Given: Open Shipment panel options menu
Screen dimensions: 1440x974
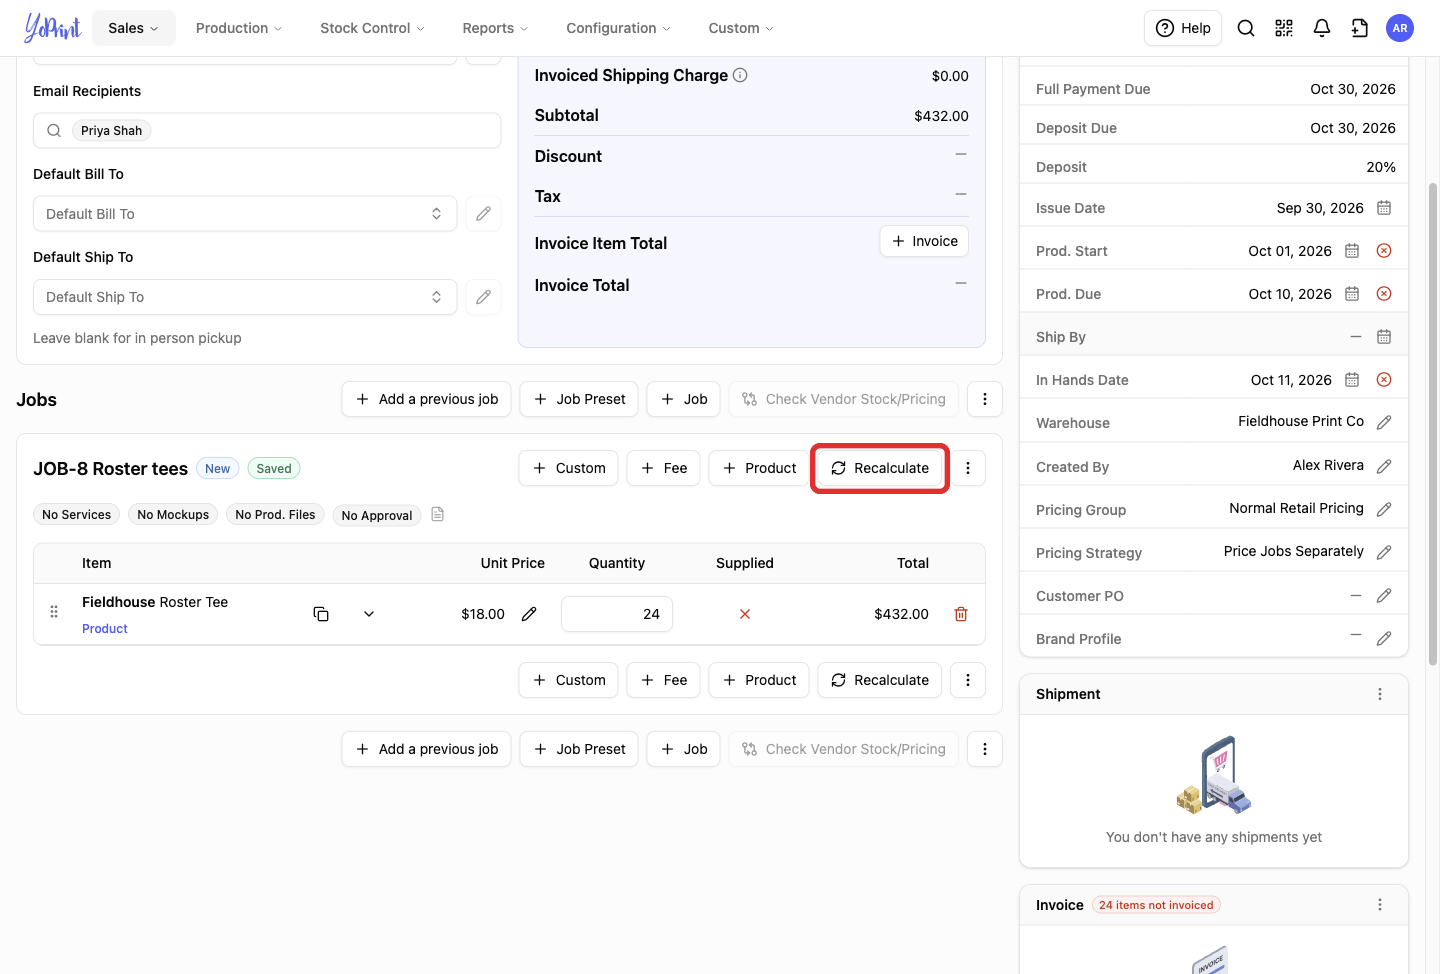Looking at the screenshot, I should [1380, 694].
